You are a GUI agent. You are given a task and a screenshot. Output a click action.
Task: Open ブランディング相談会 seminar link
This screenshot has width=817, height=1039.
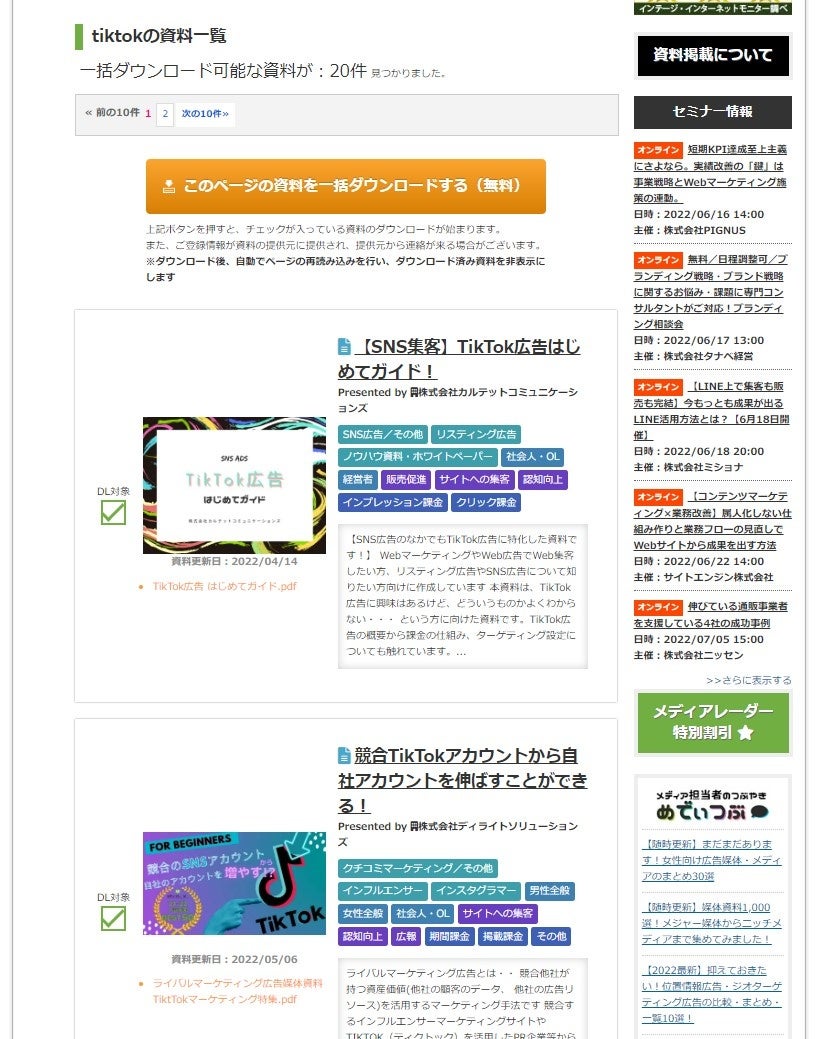[710, 292]
